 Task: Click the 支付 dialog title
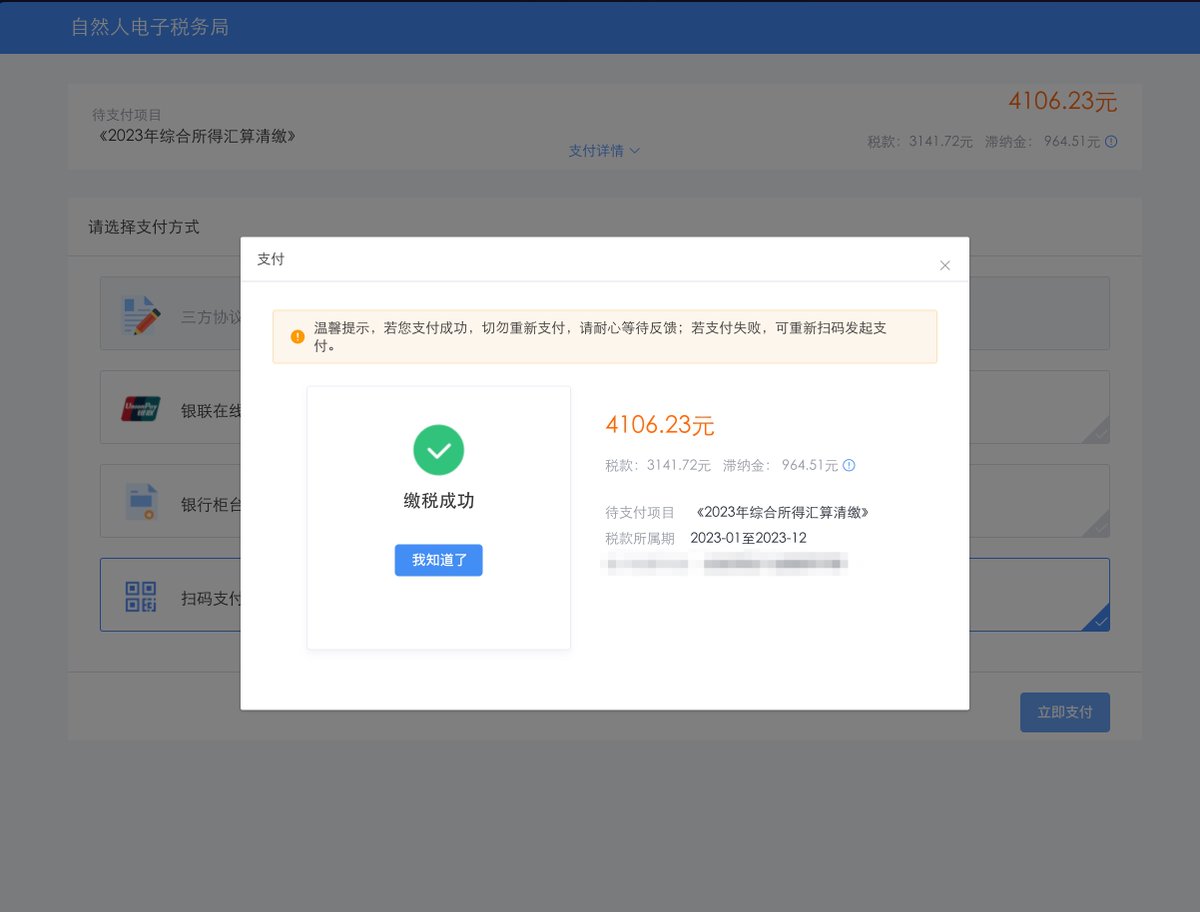point(271,259)
